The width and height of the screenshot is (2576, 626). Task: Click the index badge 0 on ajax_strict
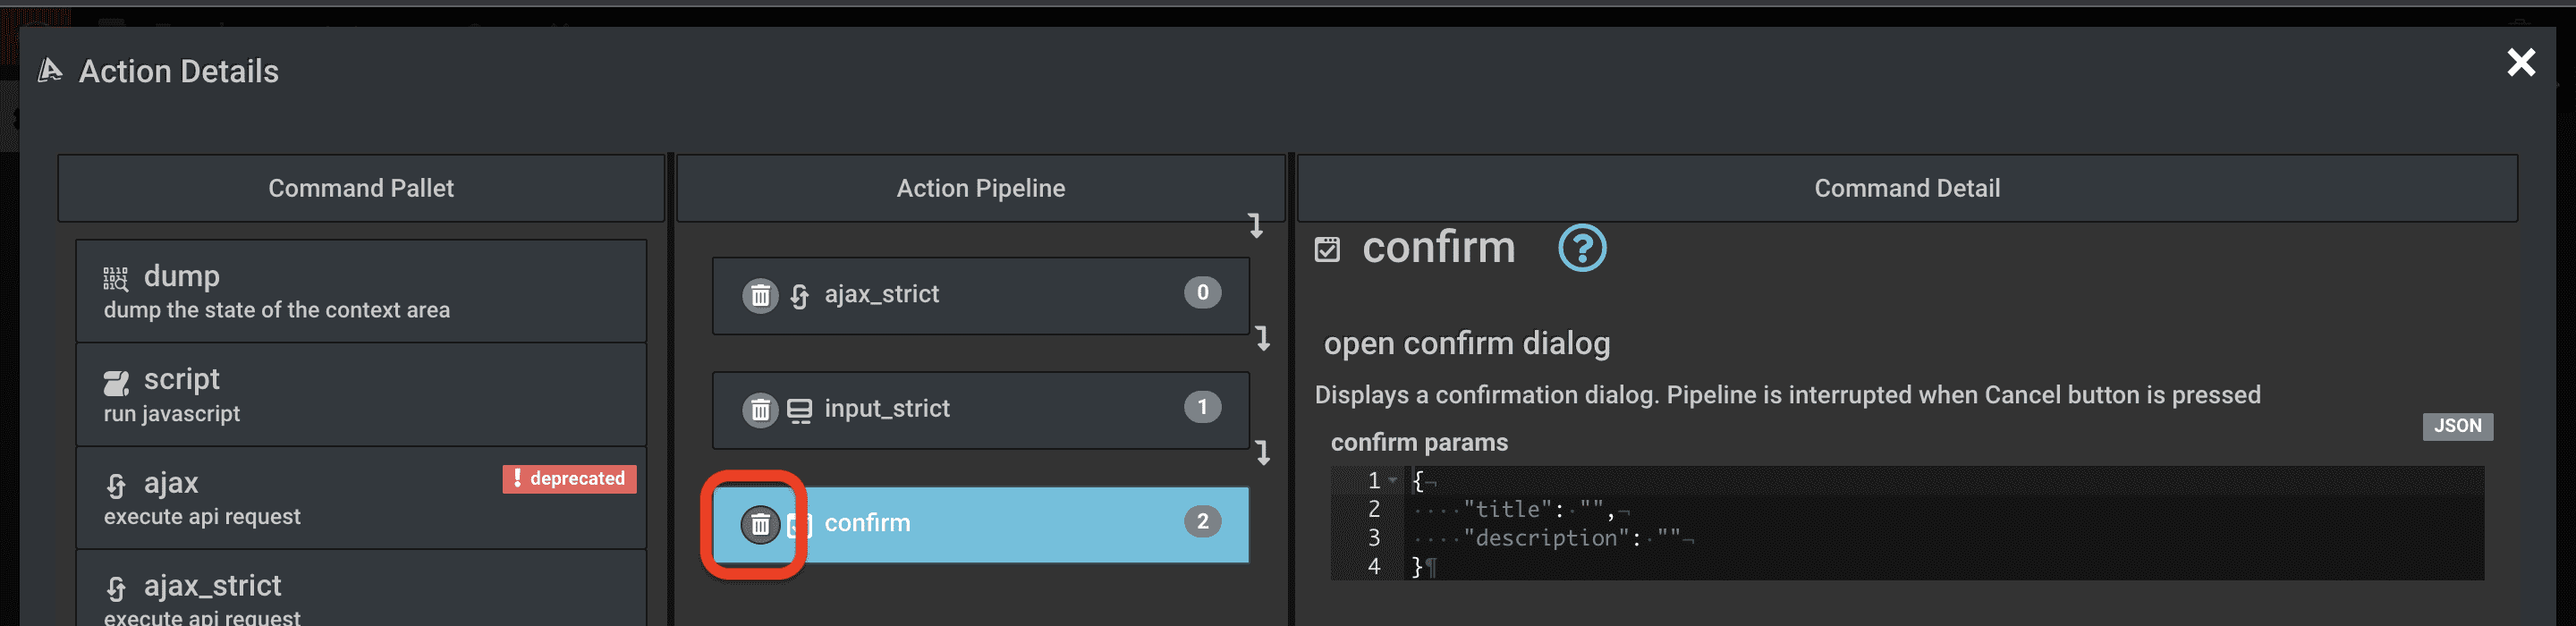1202,292
